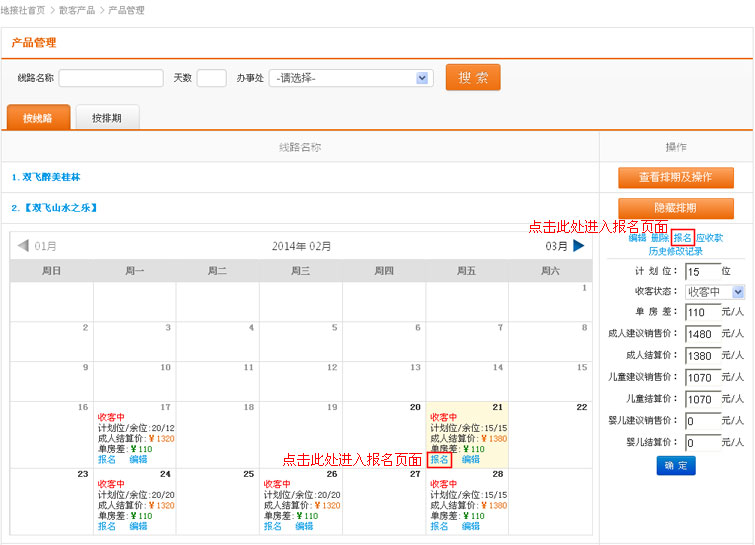755x545 pixels.
Task: Click 报名 on February 26 cell
Action: coord(273,526)
